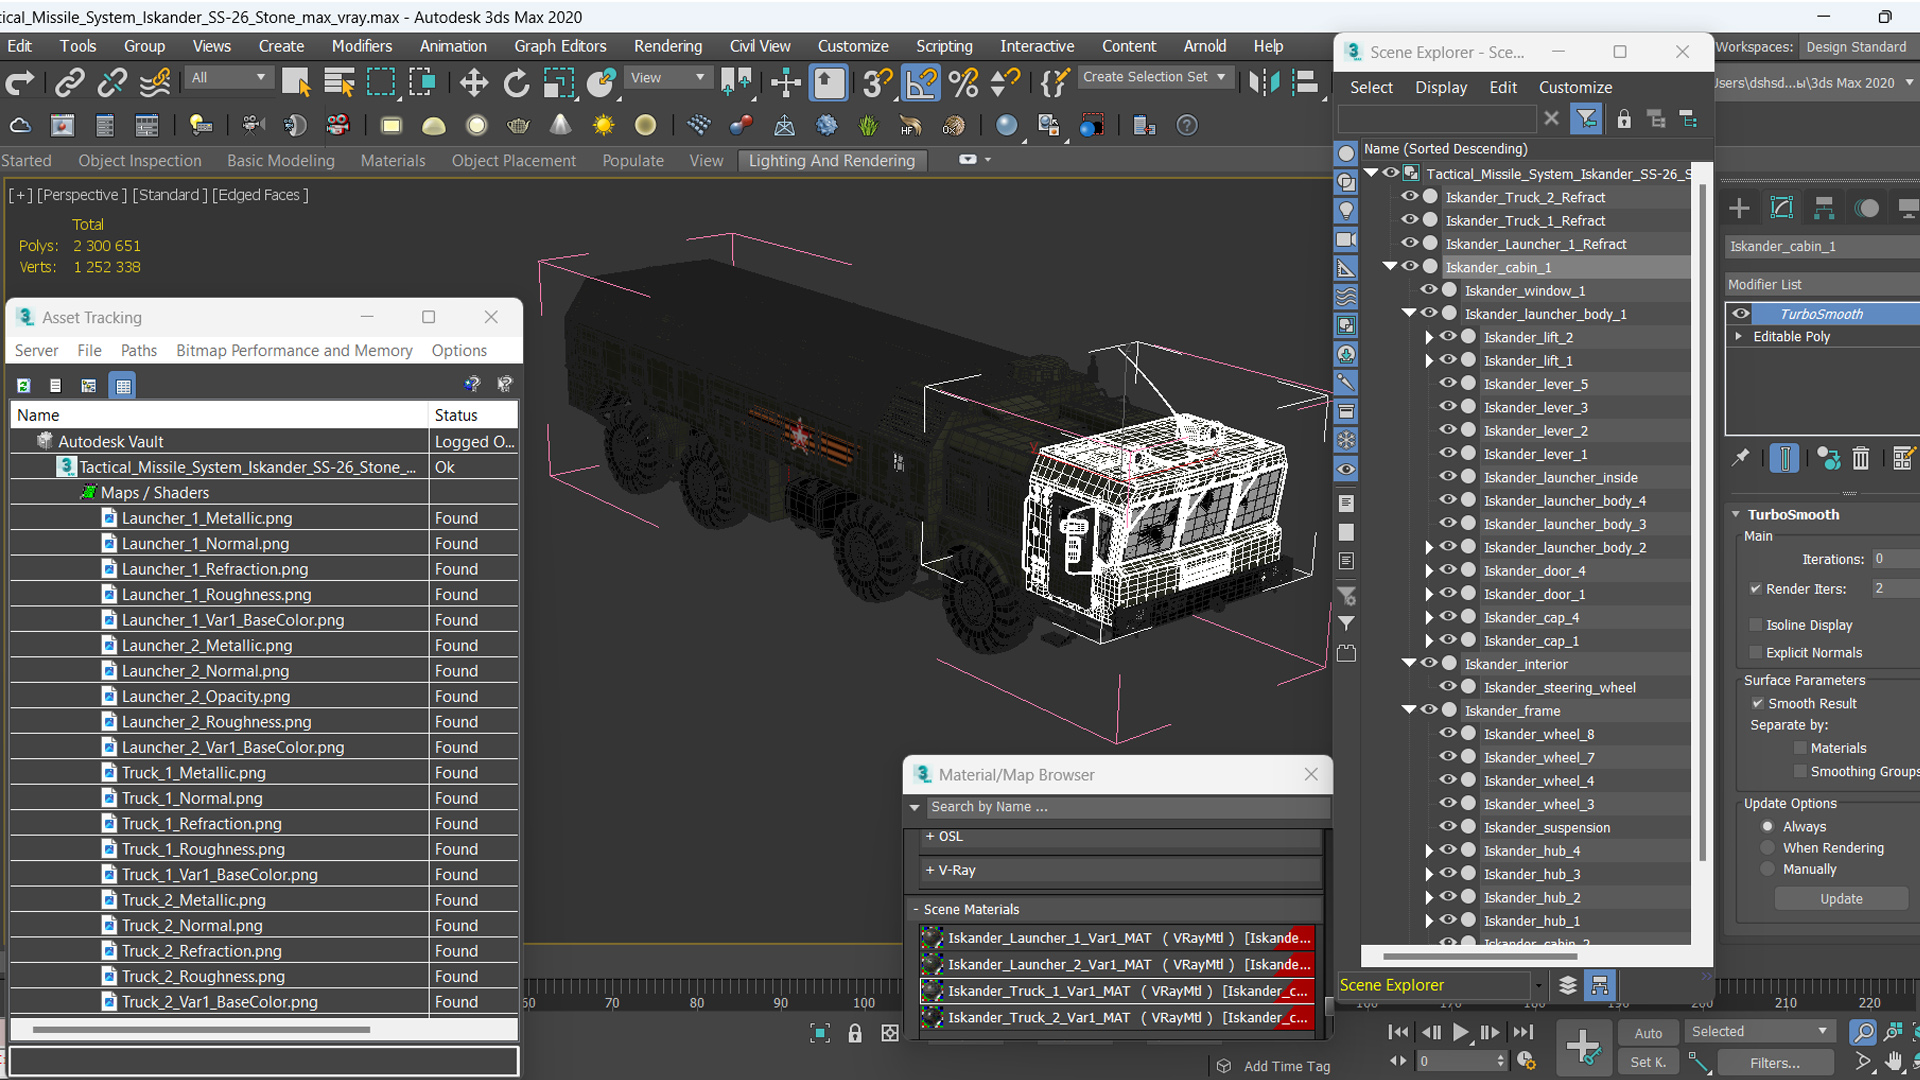This screenshot has width=1920, height=1080.
Task: Hide Iskander_window_1 with its eye icon
Action: pos(1428,290)
